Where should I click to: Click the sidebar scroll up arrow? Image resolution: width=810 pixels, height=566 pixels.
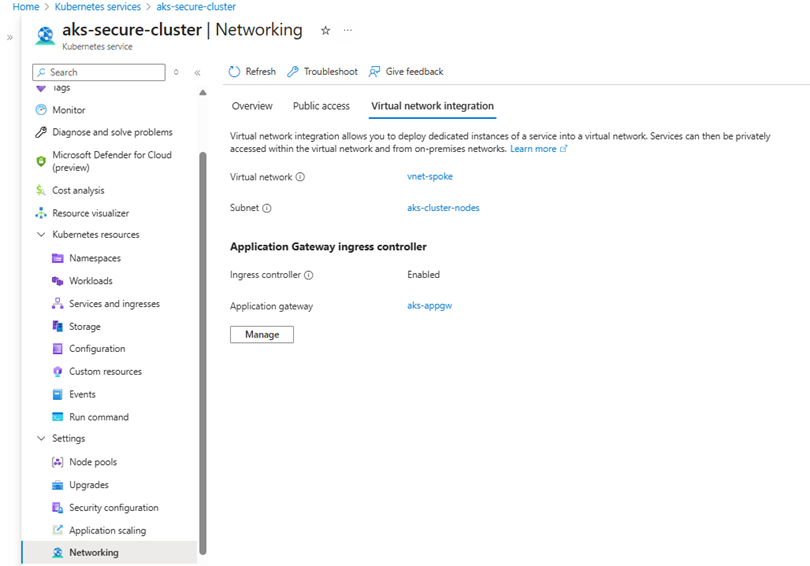202,93
